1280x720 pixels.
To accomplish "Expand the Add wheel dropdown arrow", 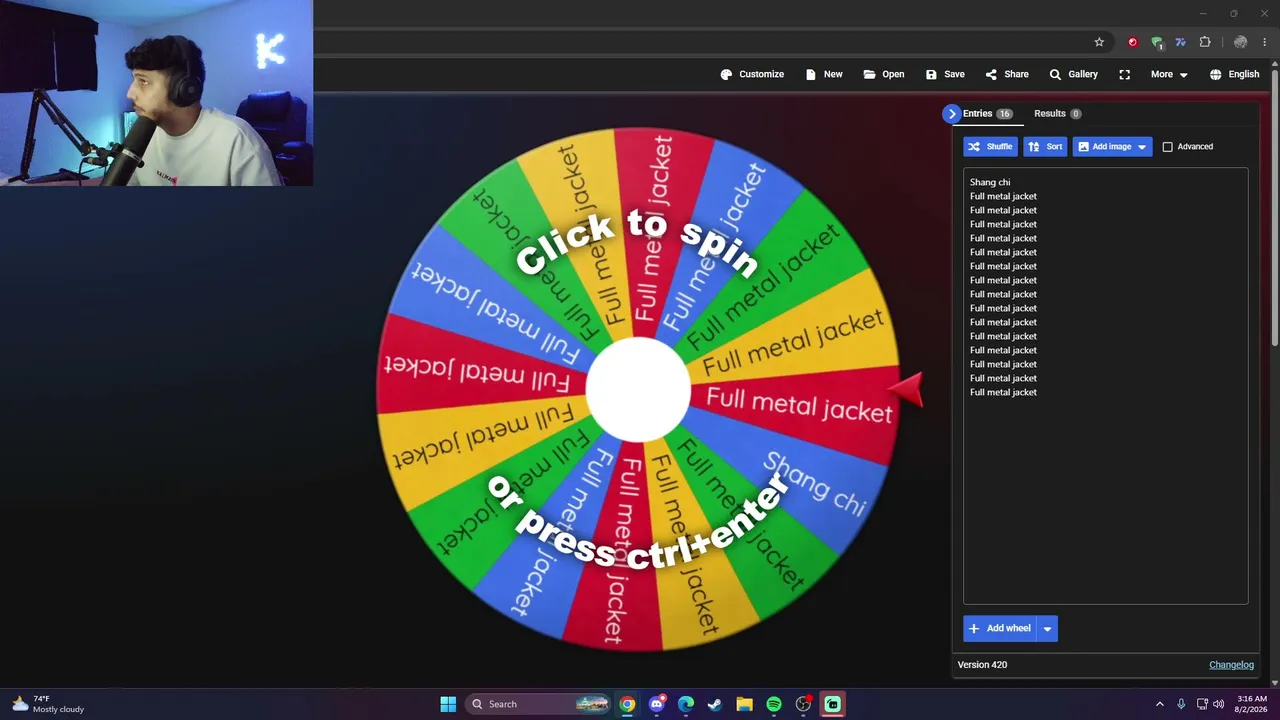I will (x=1047, y=628).
